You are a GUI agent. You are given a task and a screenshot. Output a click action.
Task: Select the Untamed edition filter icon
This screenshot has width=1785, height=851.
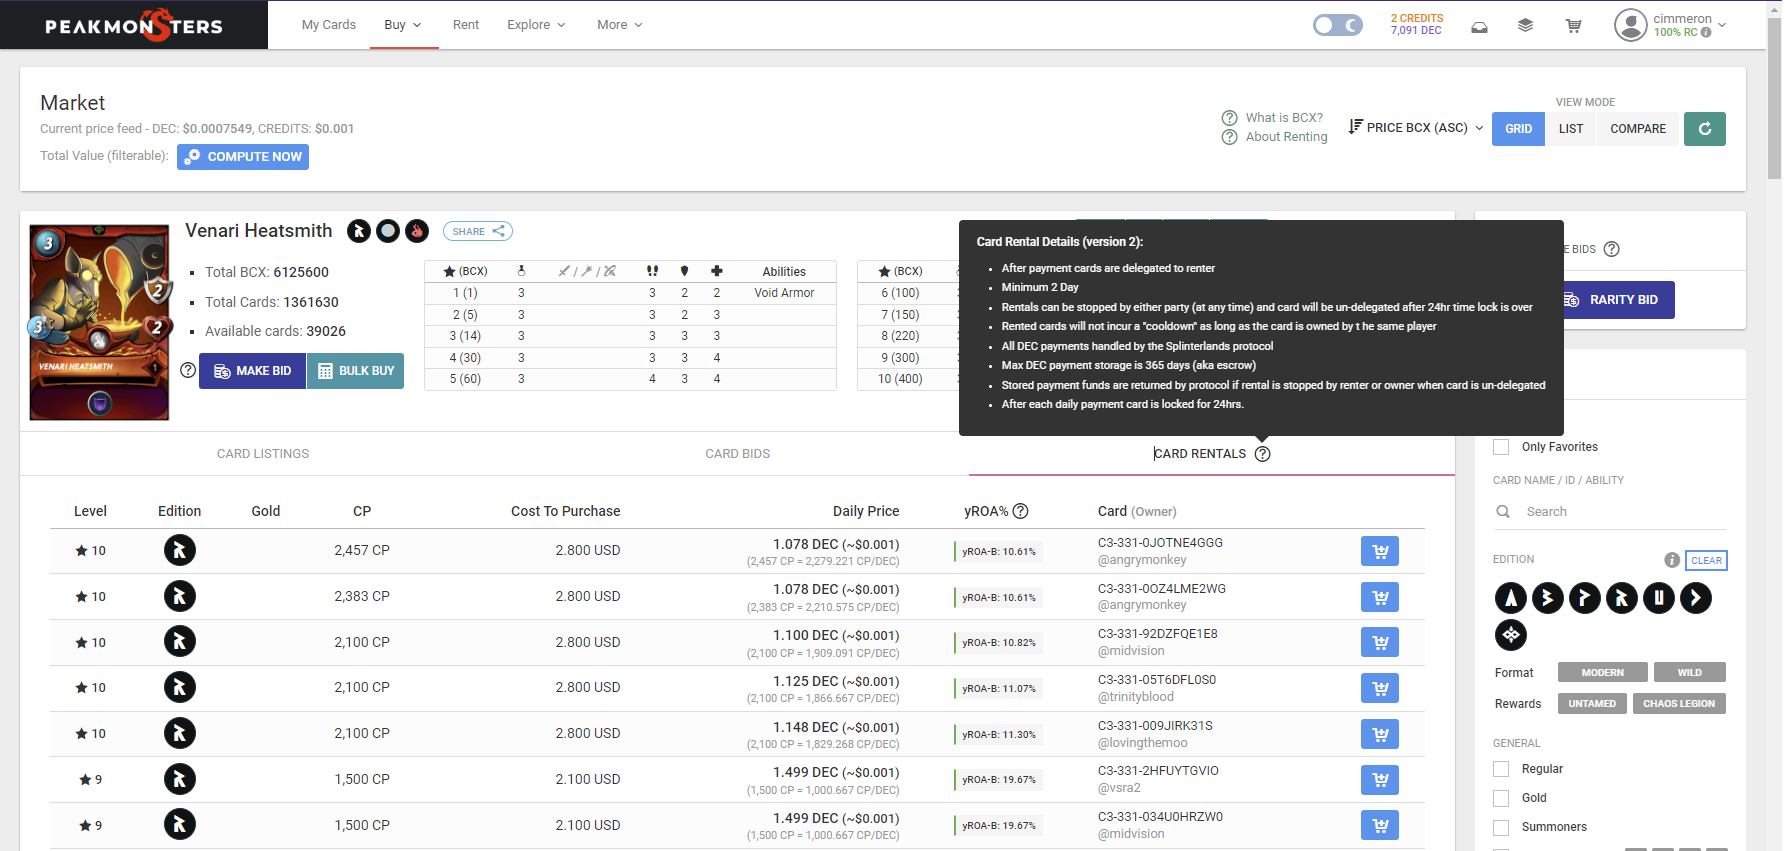tap(1658, 598)
